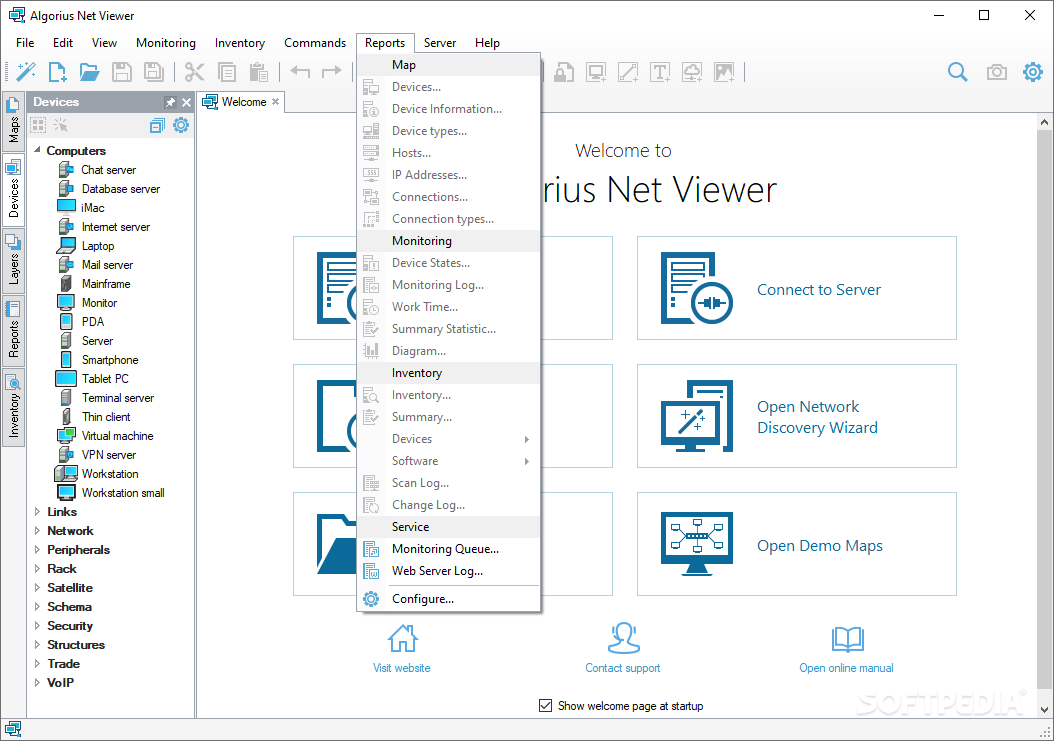The width and height of the screenshot is (1054, 741).
Task: Select Workstation small device
Action: pos(122,493)
